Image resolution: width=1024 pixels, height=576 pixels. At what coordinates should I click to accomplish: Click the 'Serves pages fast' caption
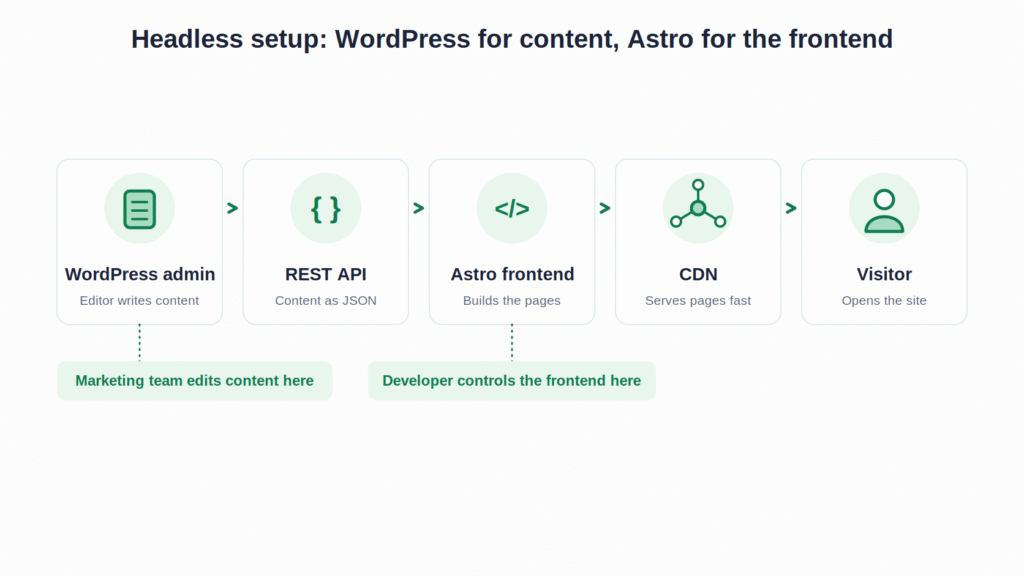click(697, 300)
